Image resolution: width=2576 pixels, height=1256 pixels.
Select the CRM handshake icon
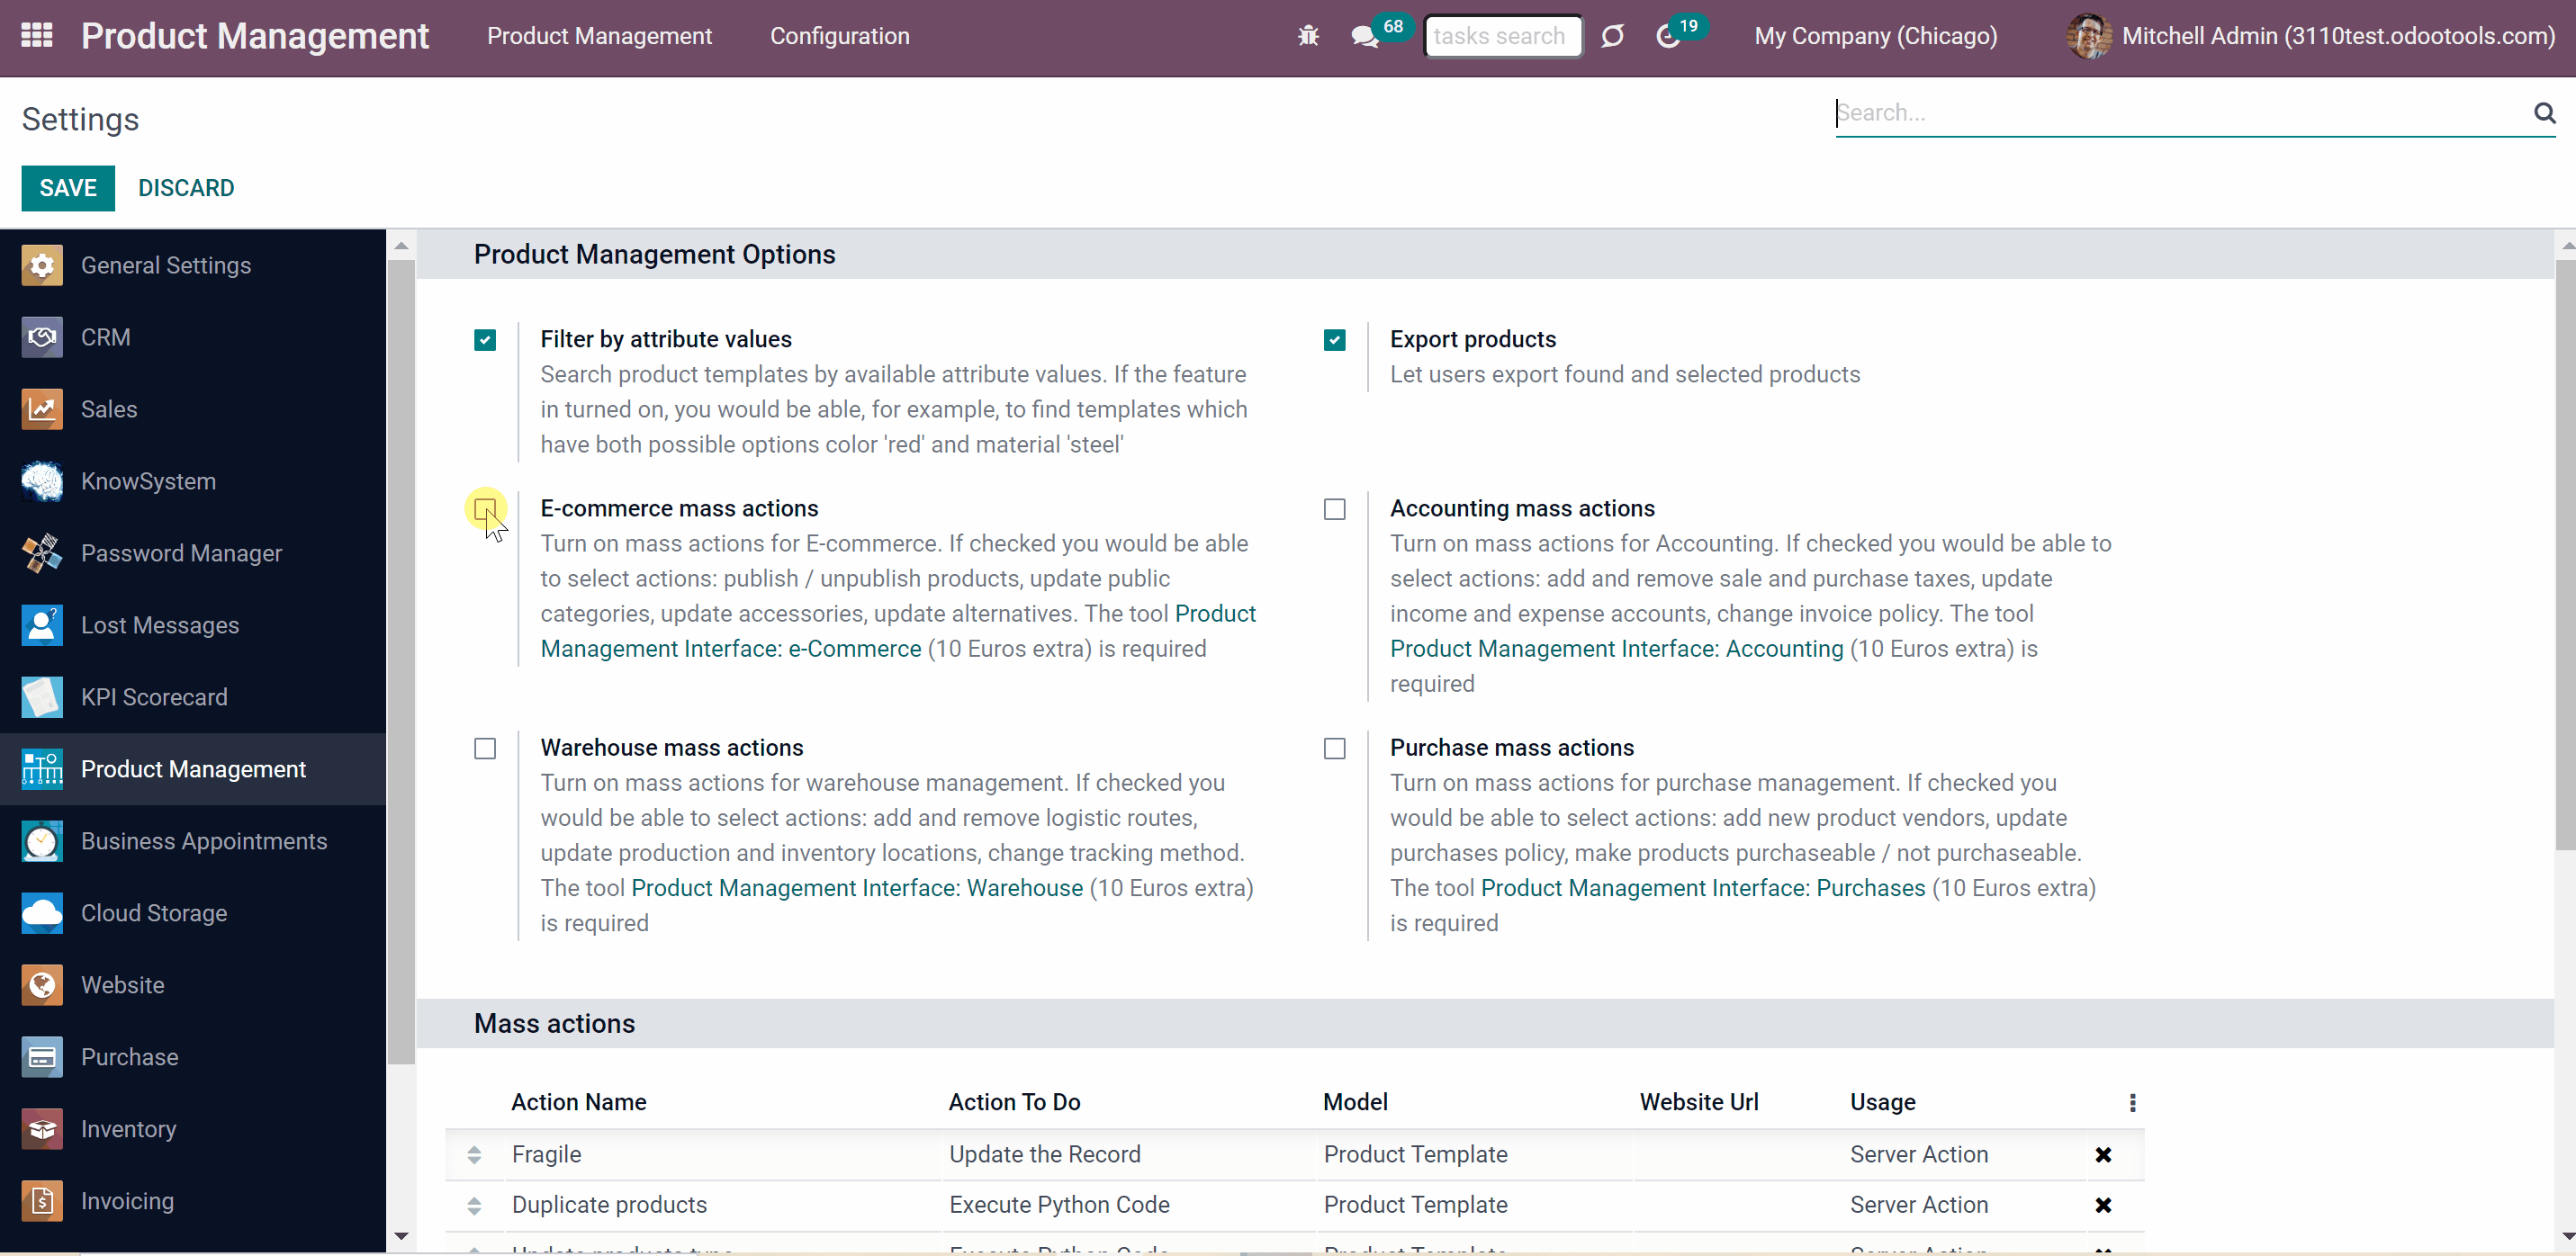point(42,337)
